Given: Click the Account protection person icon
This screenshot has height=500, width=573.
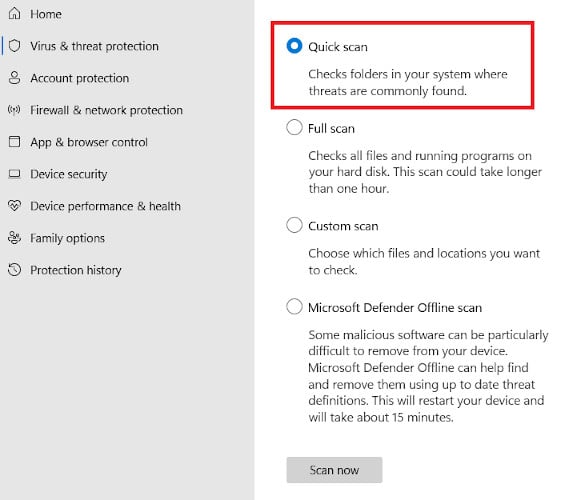Looking at the screenshot, I should click(x=15, y=78).
